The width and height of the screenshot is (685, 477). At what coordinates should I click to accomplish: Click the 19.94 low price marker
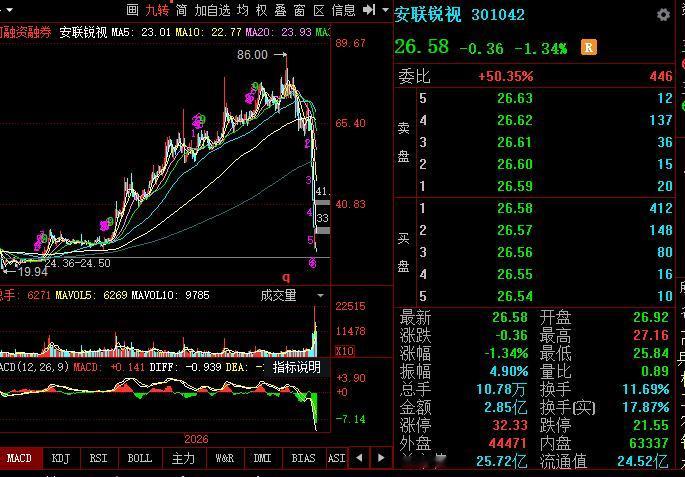pos(33,272)
